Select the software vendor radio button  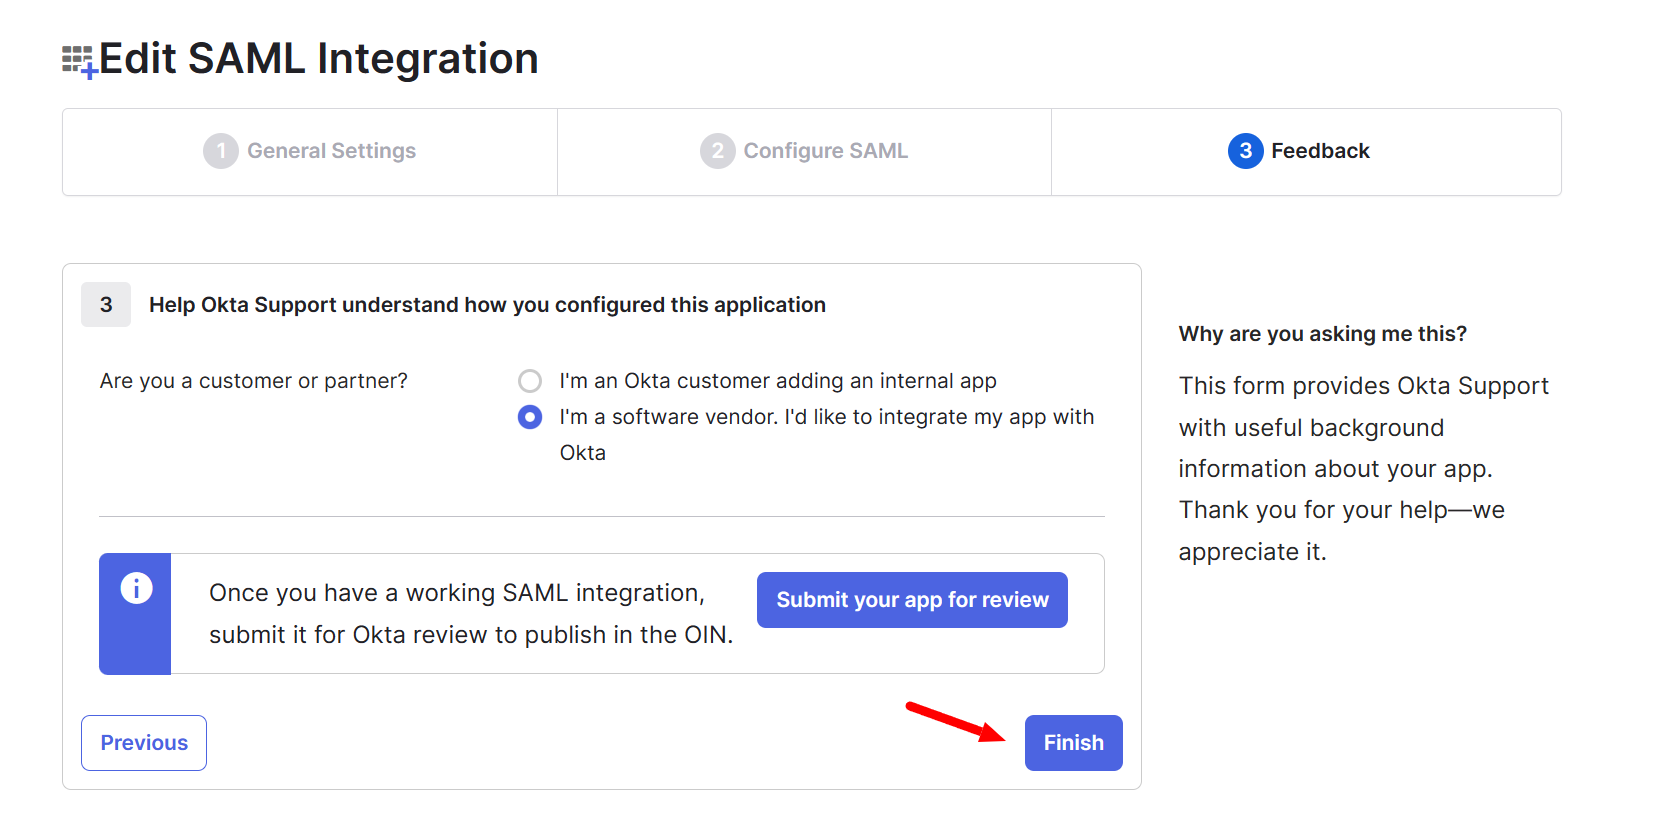click(x=530, y=417)
